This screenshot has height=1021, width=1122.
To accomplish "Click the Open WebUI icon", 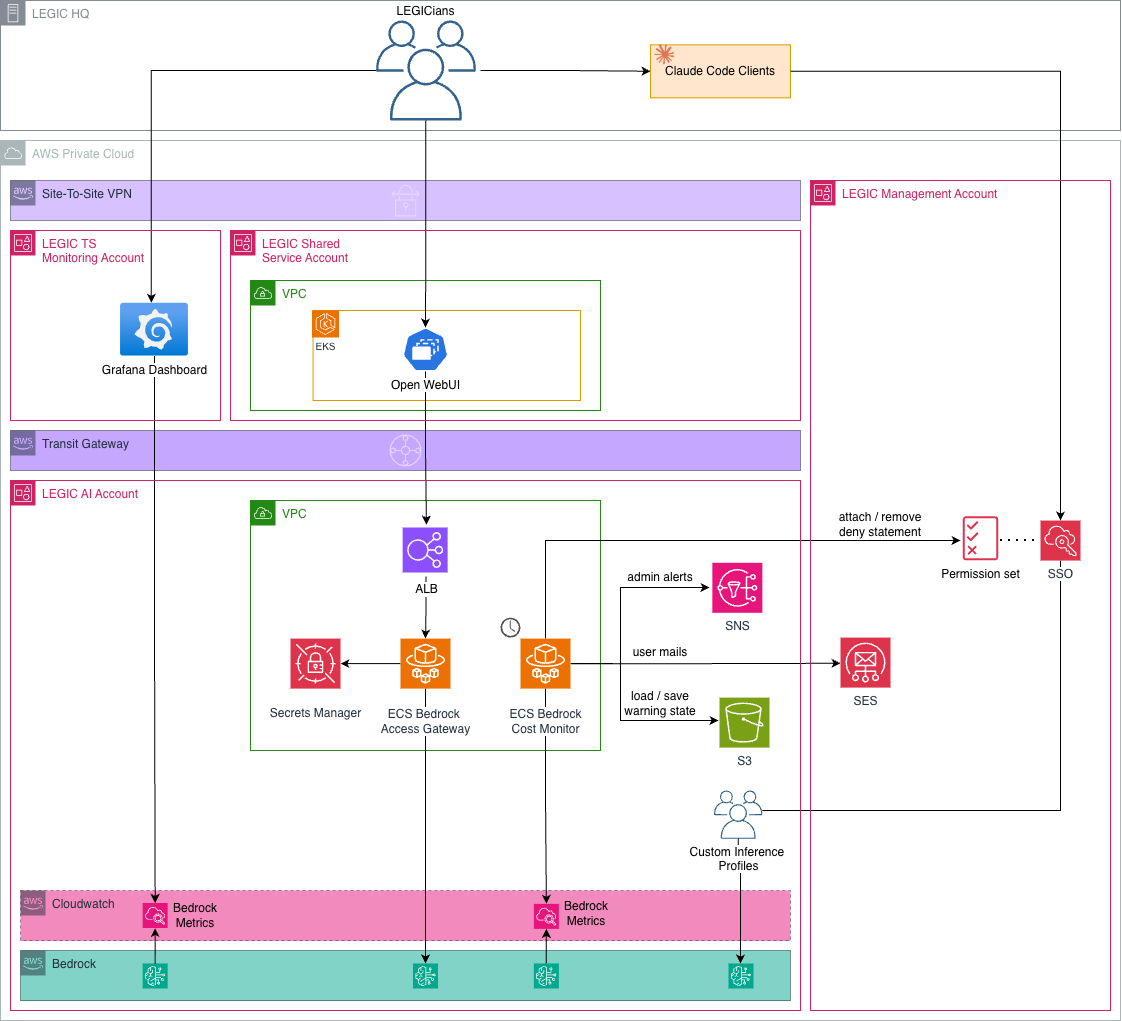I will 426,350.
